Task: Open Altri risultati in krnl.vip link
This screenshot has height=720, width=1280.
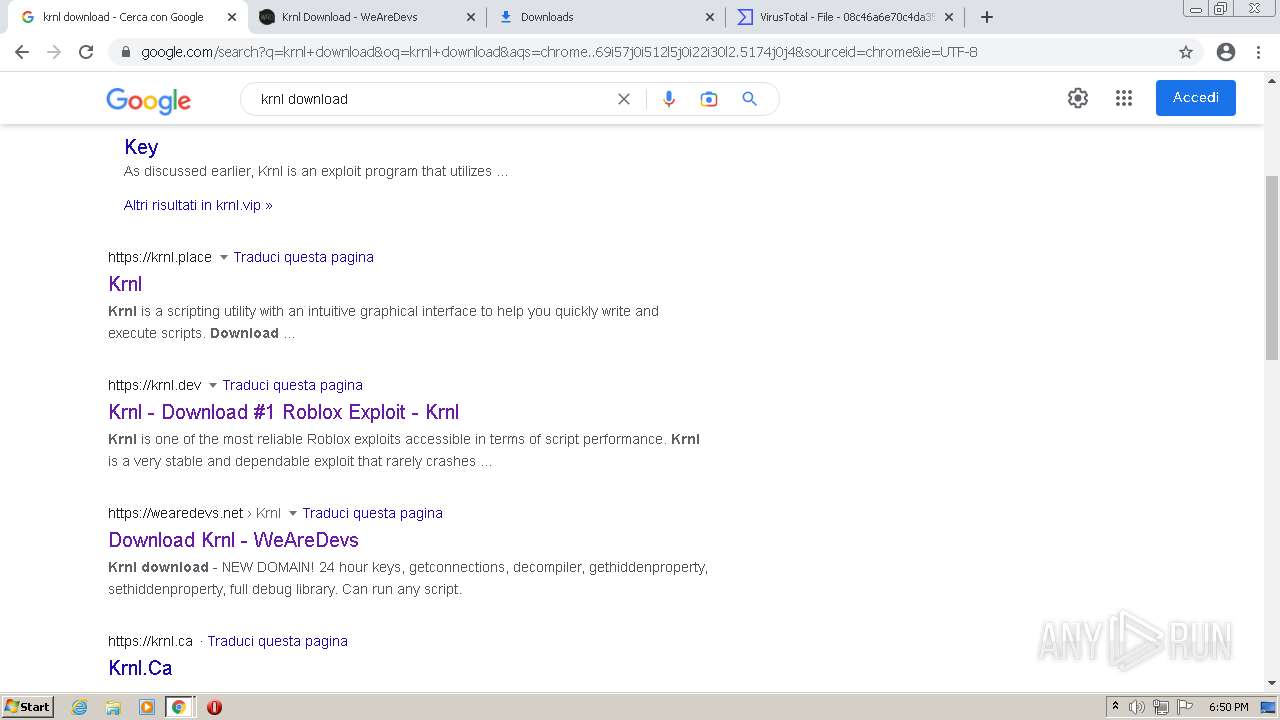Action: coord(198,205)
